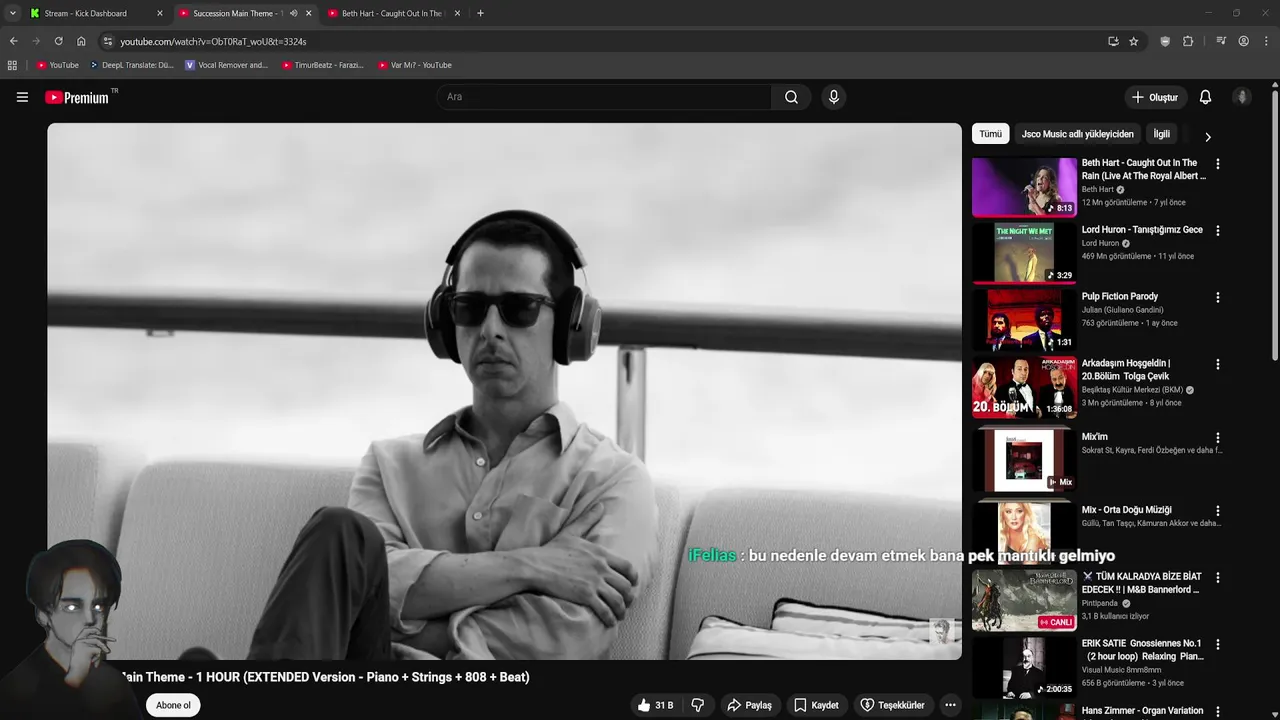This screenshot has width=1280, height=720.
Task: Open options menu for Erik Satie video
Action: coord(1217,645)
